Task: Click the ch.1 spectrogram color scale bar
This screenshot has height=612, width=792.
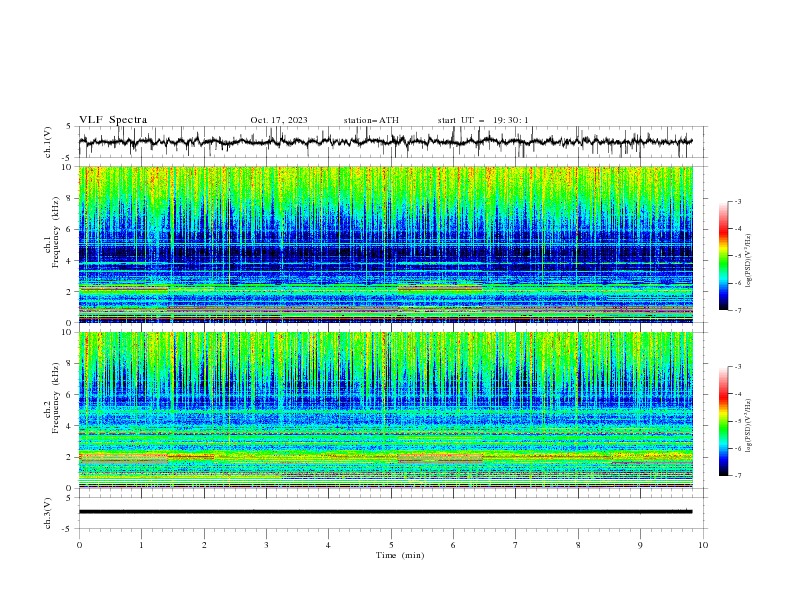Action: [724, 256]
